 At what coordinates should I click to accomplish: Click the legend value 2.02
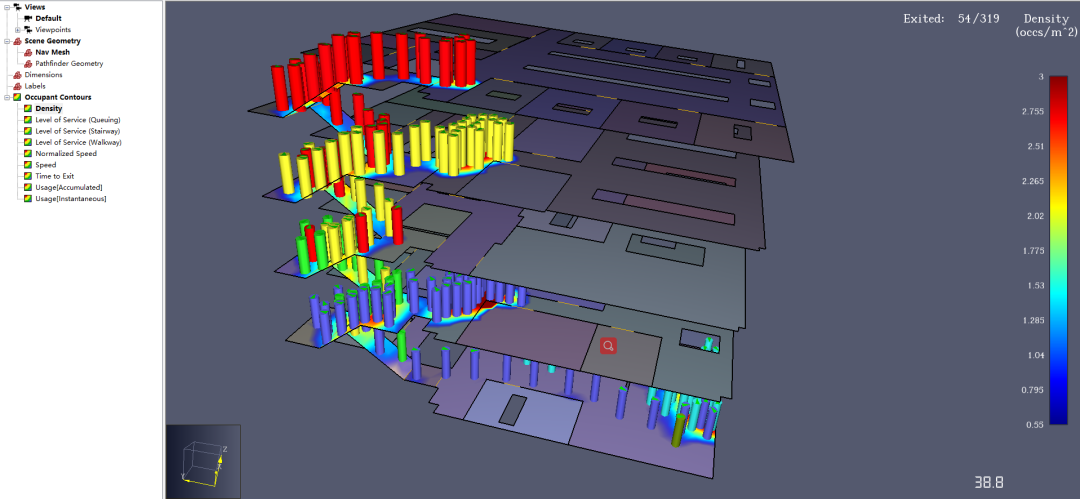(1035, 216)
